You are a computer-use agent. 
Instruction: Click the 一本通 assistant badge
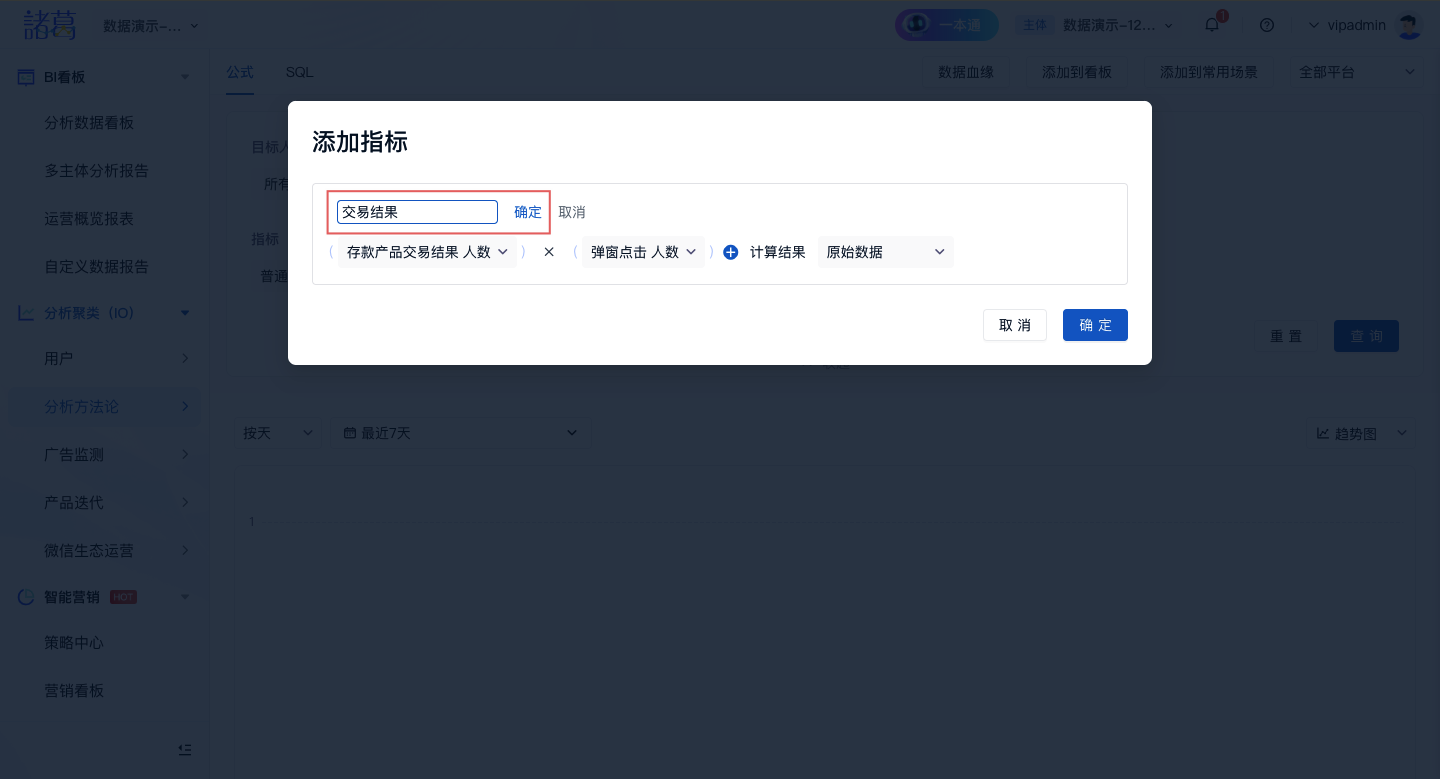[946, 26]
